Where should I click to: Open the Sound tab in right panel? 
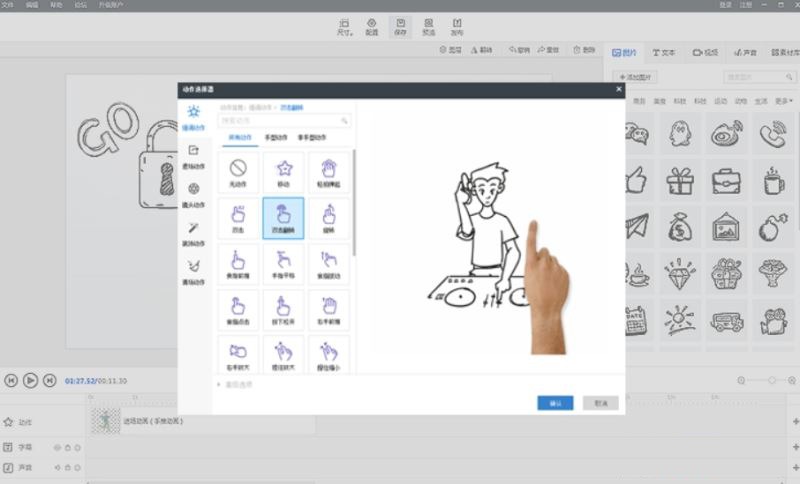coord(745,53)
